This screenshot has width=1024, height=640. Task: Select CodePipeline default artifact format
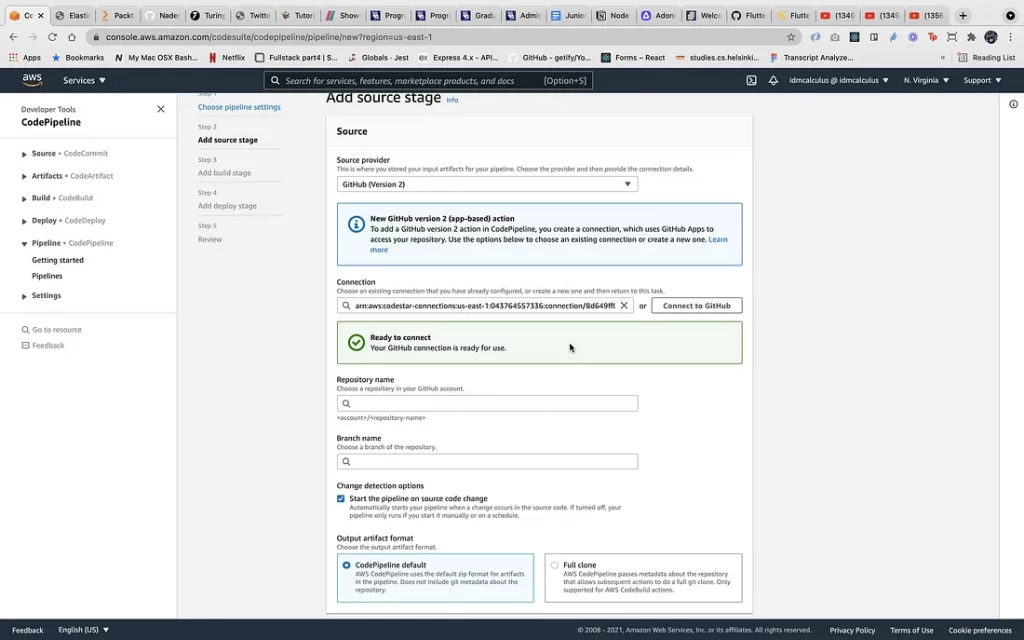[347, 565]
